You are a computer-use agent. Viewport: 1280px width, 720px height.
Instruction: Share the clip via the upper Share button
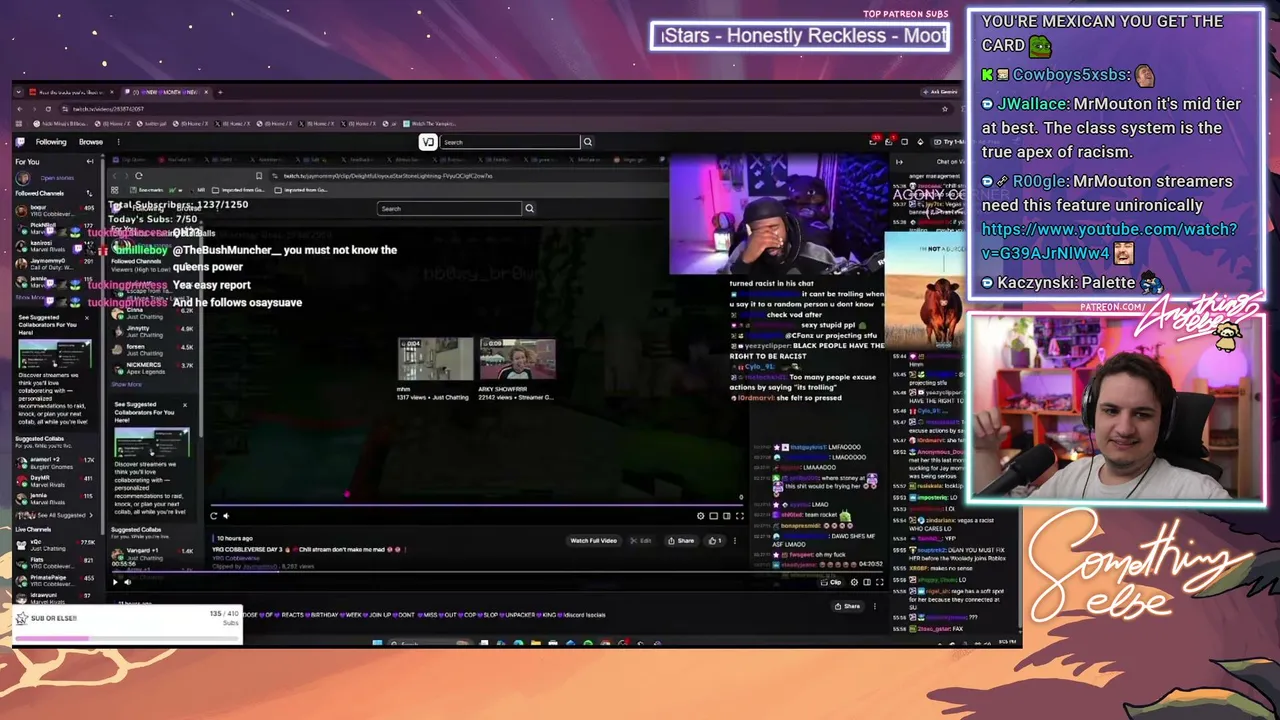click(682, 541)
